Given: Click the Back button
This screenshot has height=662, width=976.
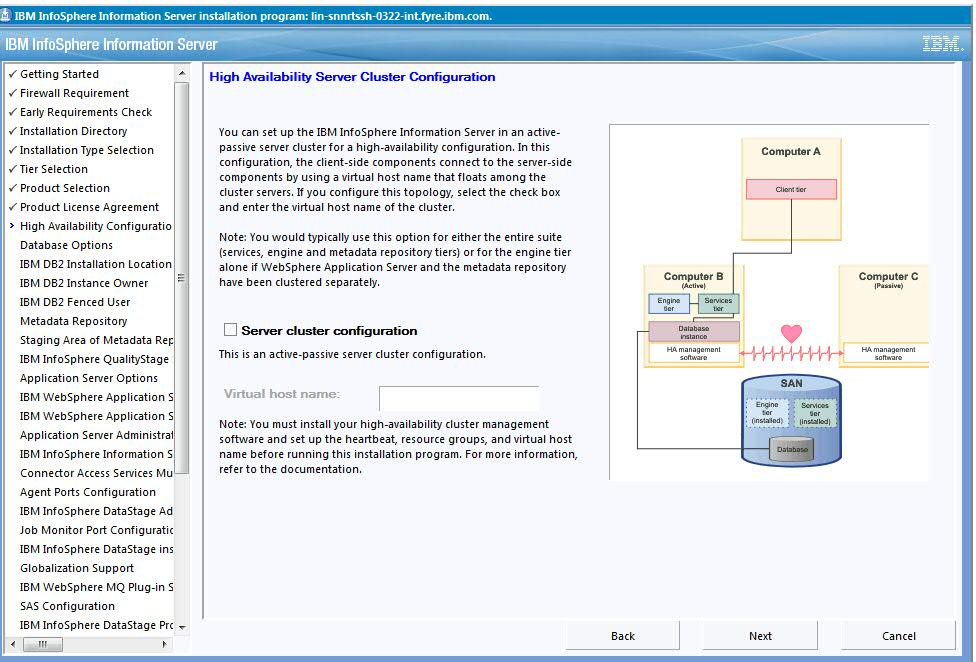Looking at the screenshot, I should pyautogui.click(x=622, y=635).
